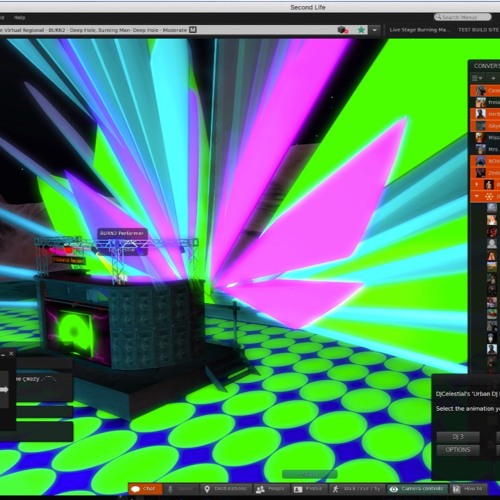Select the 'Zed' conversation avatar
Image resolution: width=500 pixels, height=500 pixels.
click(x=481, y=173)
